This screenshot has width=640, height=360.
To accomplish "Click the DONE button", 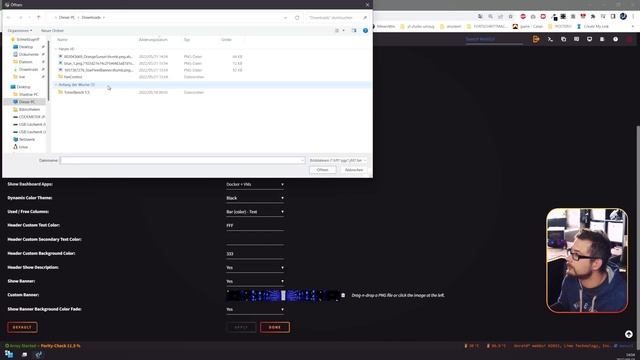I will coord(275,327).
